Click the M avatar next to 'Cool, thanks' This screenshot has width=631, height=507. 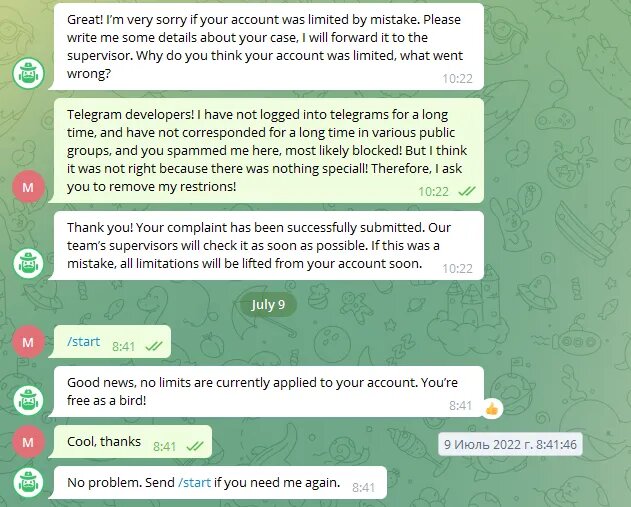(28, 442)
